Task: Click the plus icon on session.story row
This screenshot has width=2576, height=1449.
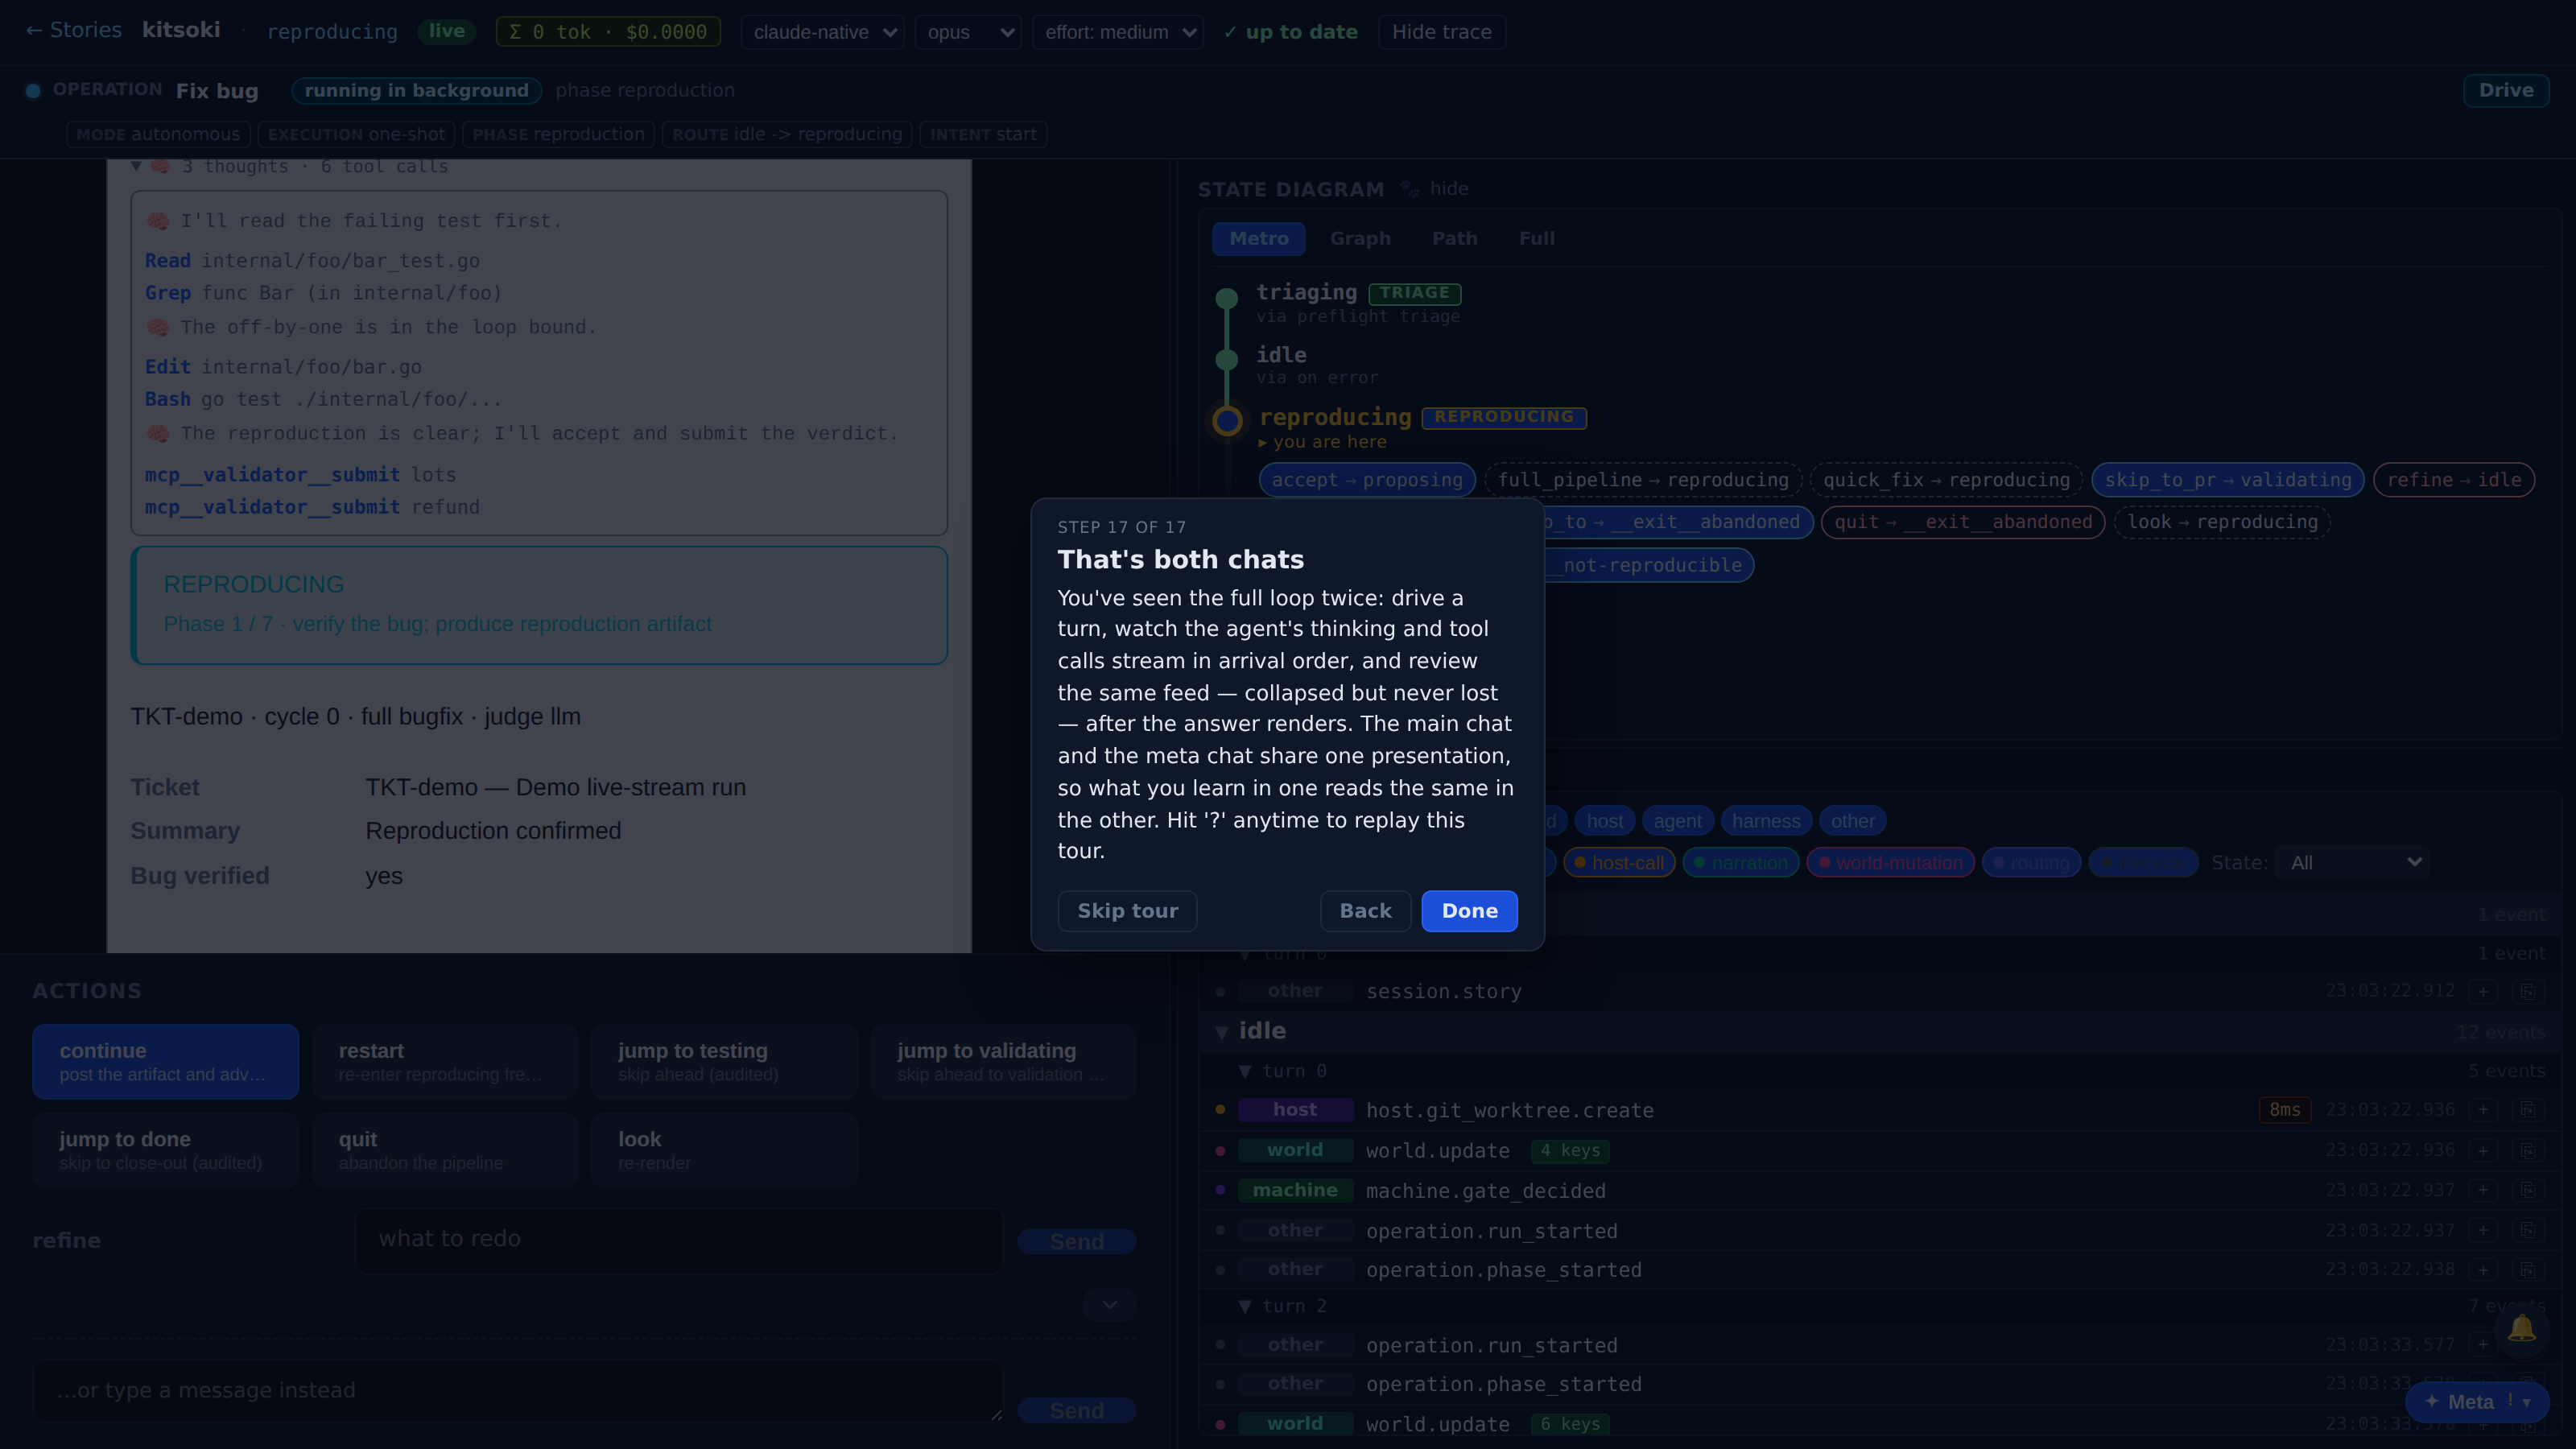Action: pyautogui.click(x=2483, y=991)
